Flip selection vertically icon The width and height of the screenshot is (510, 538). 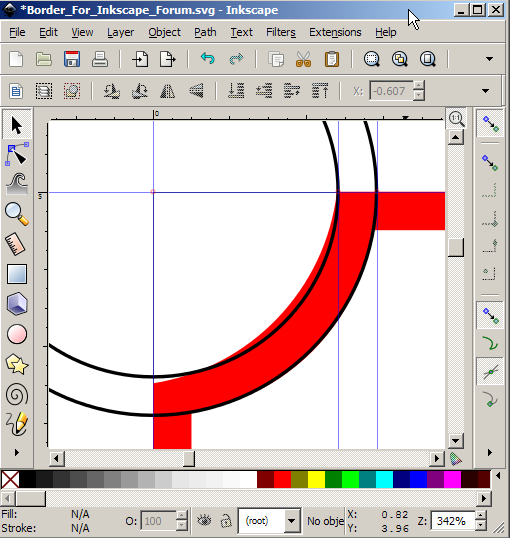pos(196,91)
